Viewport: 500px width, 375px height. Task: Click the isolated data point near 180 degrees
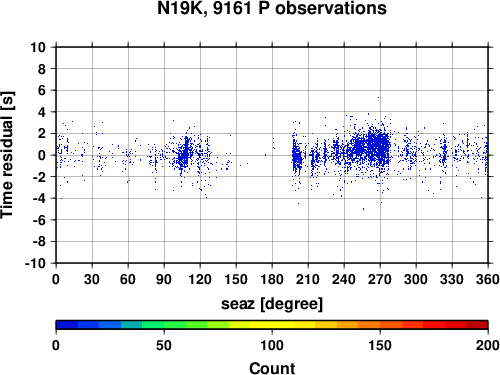click(265, 155)
